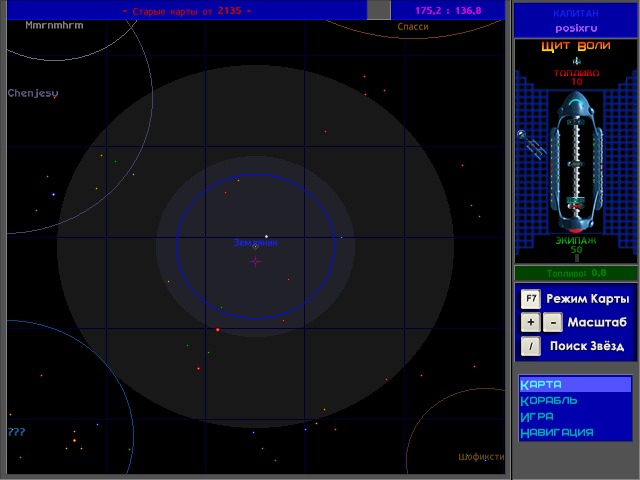Click the plus zoom-in key icon
Viewport: 640px width, 480px height.
[531, 322]
